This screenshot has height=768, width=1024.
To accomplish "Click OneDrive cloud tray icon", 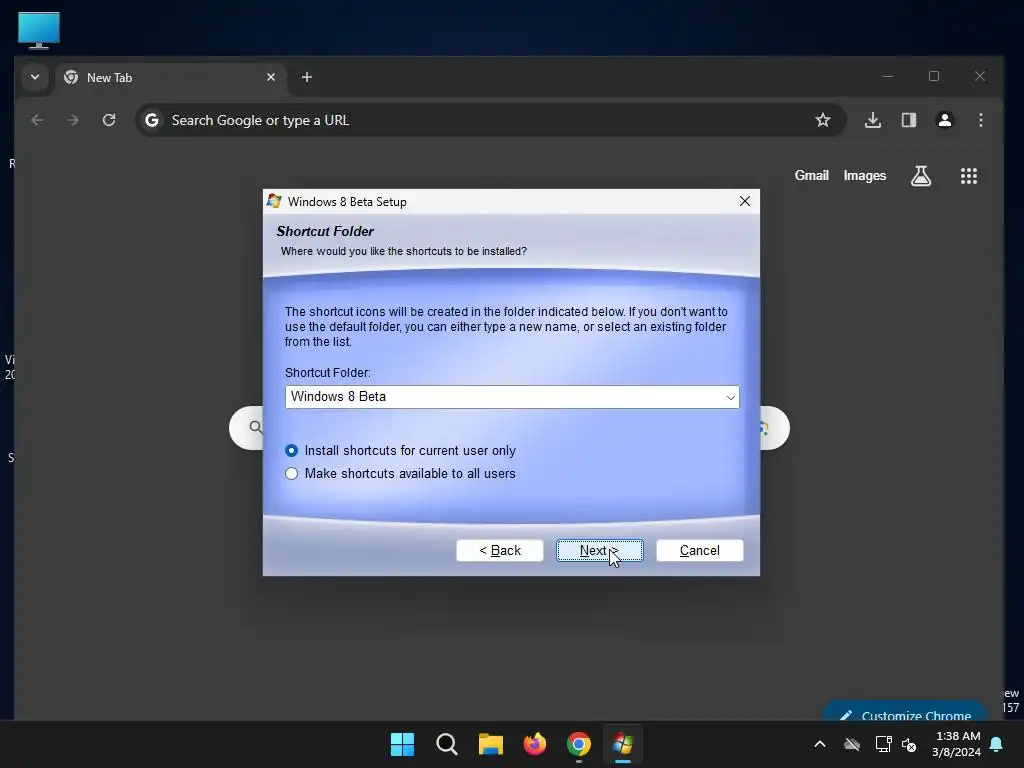I will 852,744.
